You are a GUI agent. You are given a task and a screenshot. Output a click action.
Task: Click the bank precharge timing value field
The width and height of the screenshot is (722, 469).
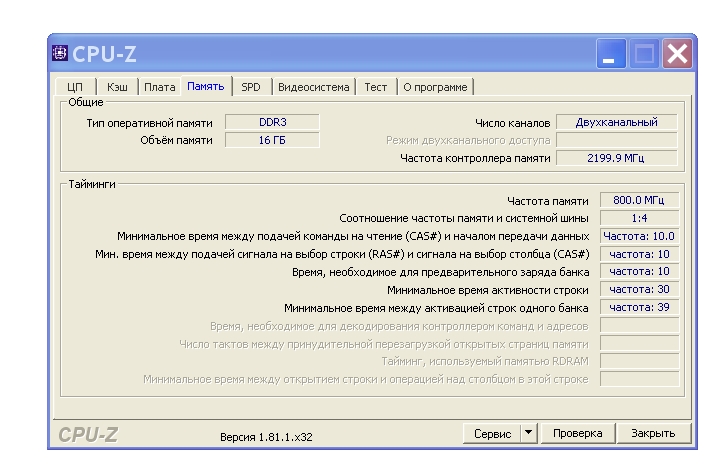(x=639, y=272)
